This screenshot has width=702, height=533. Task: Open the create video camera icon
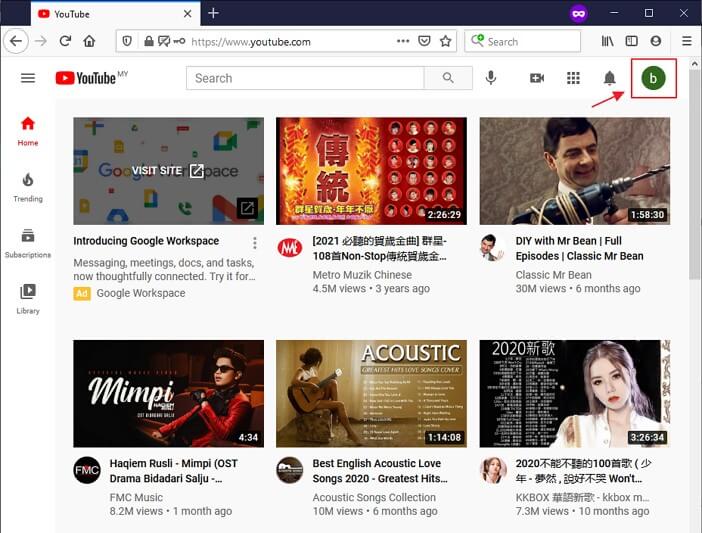(x=537, y=78)
